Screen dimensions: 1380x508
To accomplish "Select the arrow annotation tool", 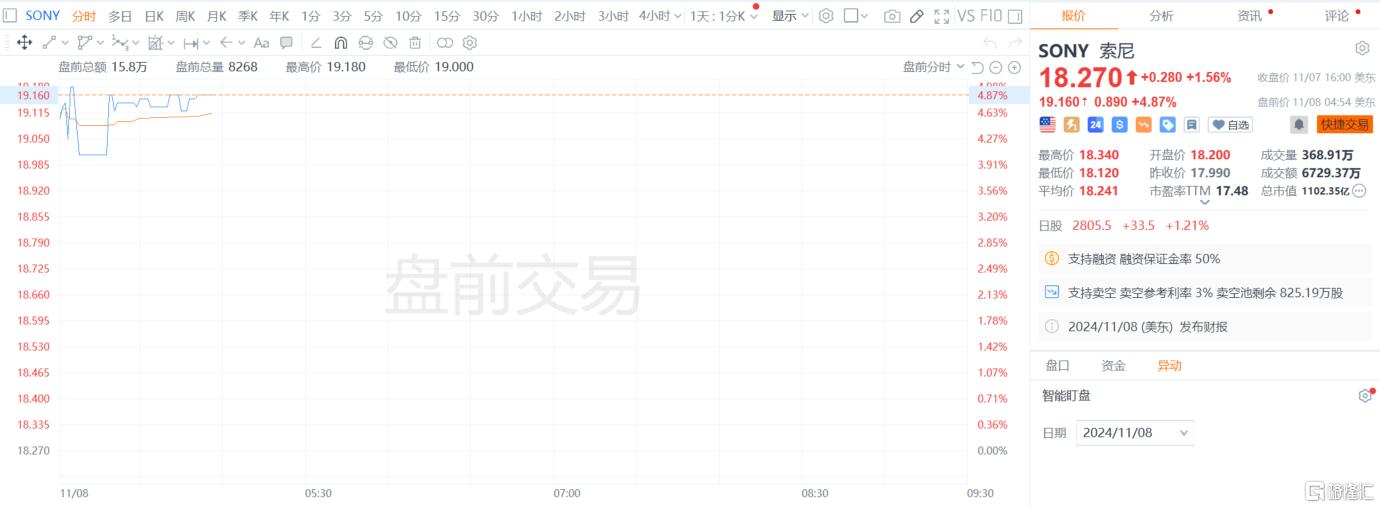I will (226, 43).
